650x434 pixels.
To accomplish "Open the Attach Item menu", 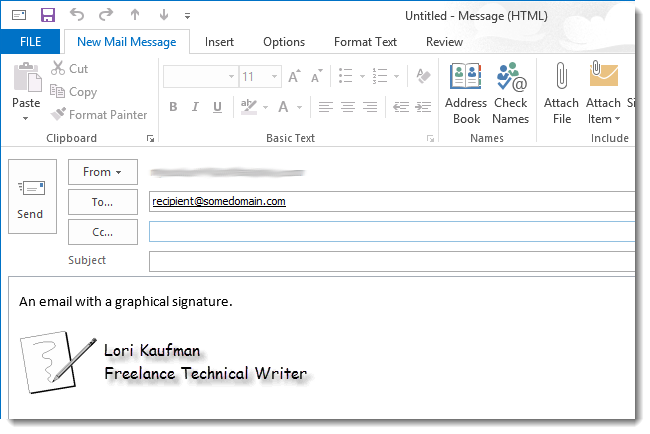I will point(603,93).
